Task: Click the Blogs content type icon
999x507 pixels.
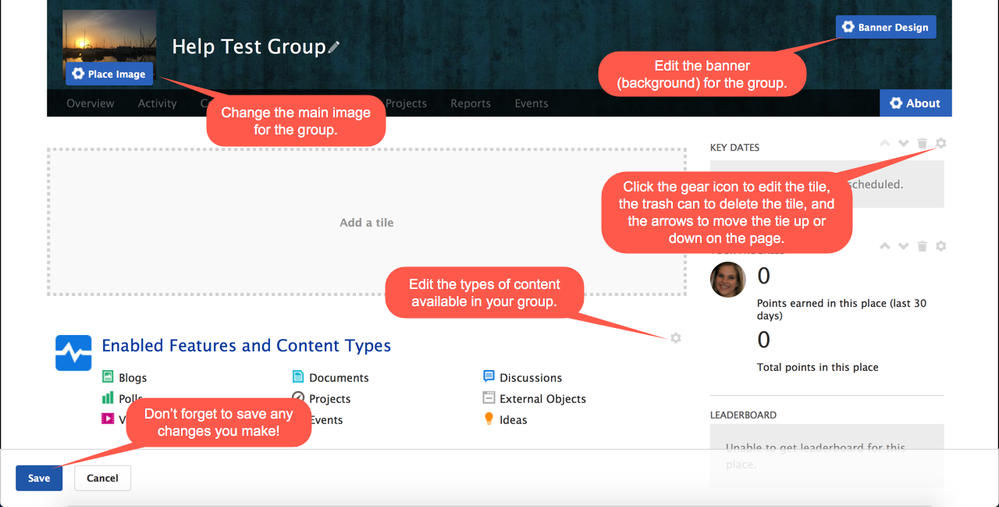Action: [108, 377]
